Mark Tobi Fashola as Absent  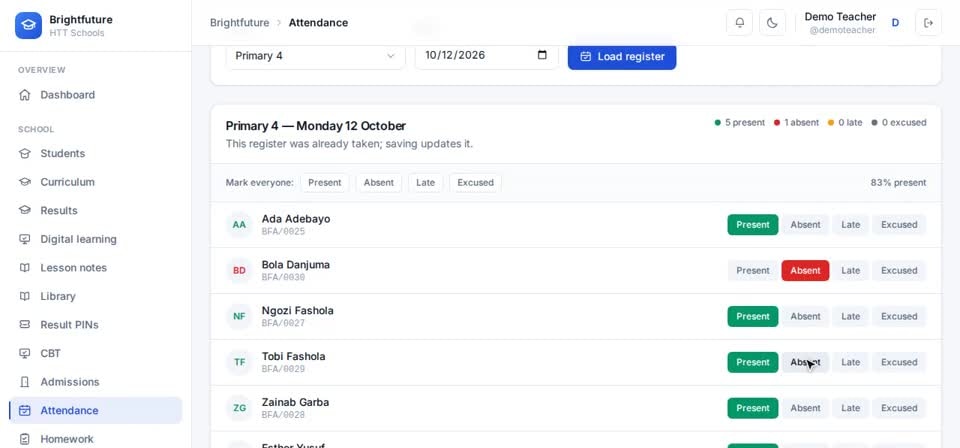click(805, 362)
